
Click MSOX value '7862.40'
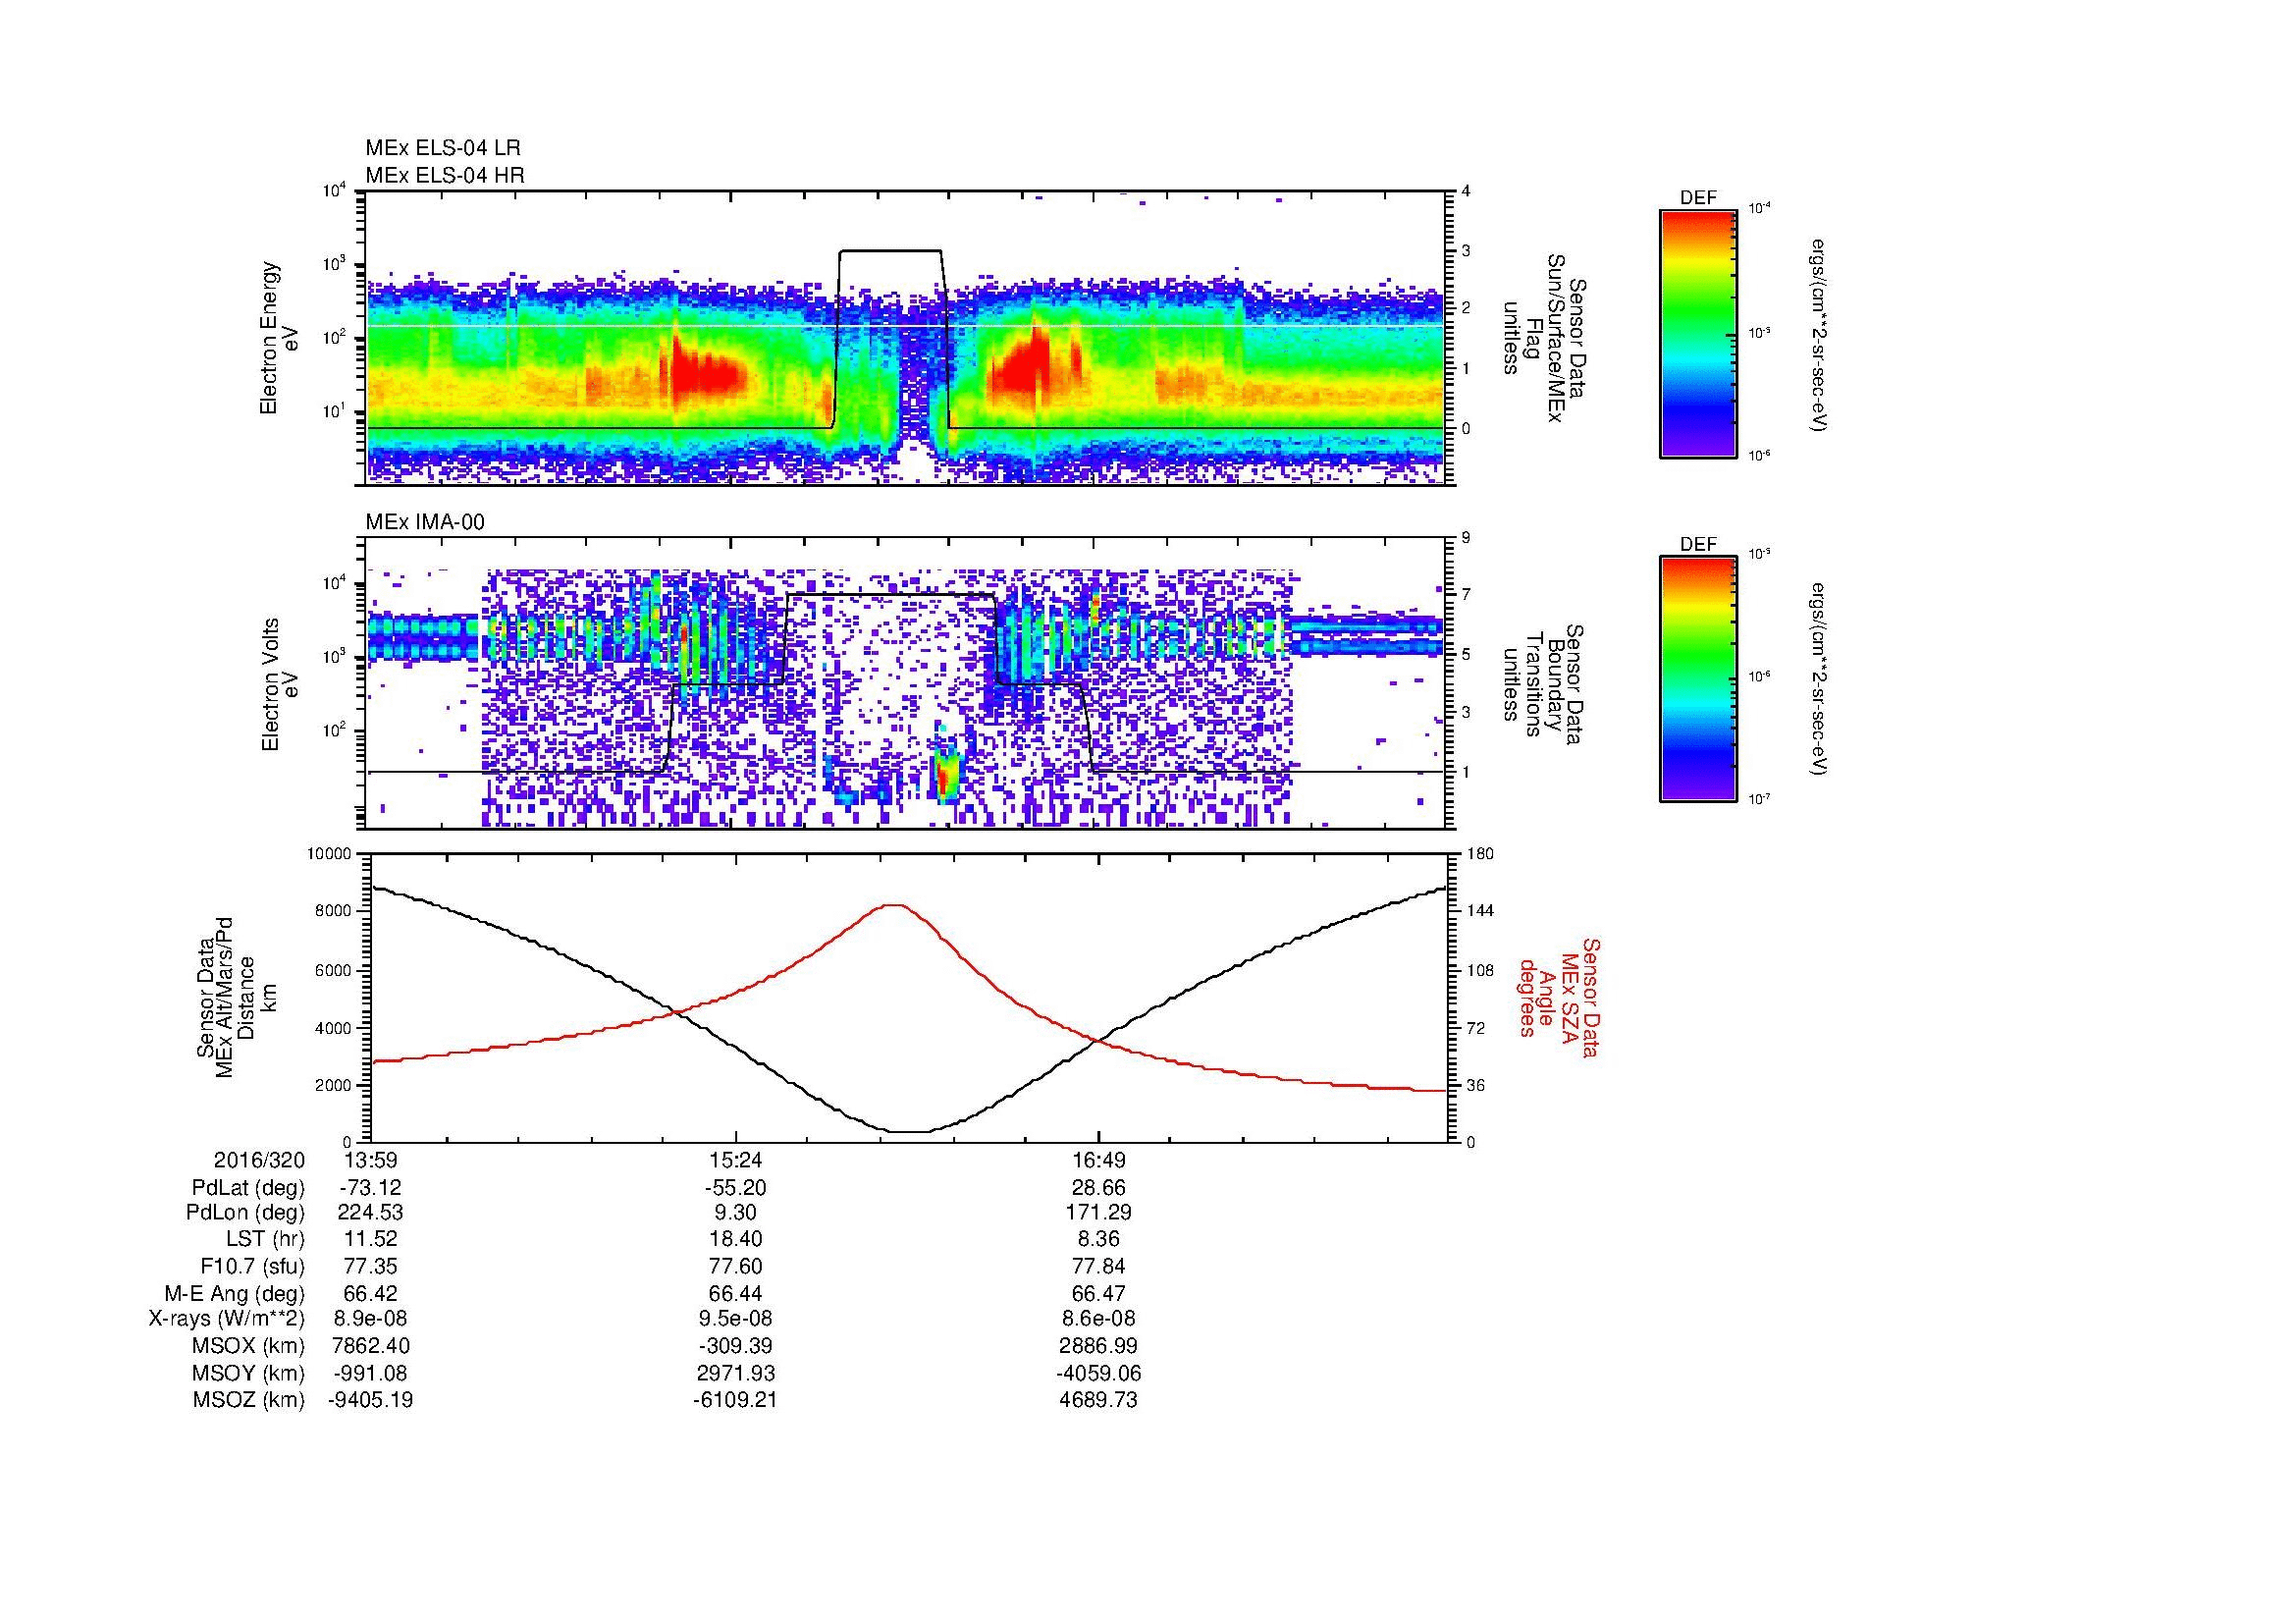pyautogui.click(x=370, y=1346)
